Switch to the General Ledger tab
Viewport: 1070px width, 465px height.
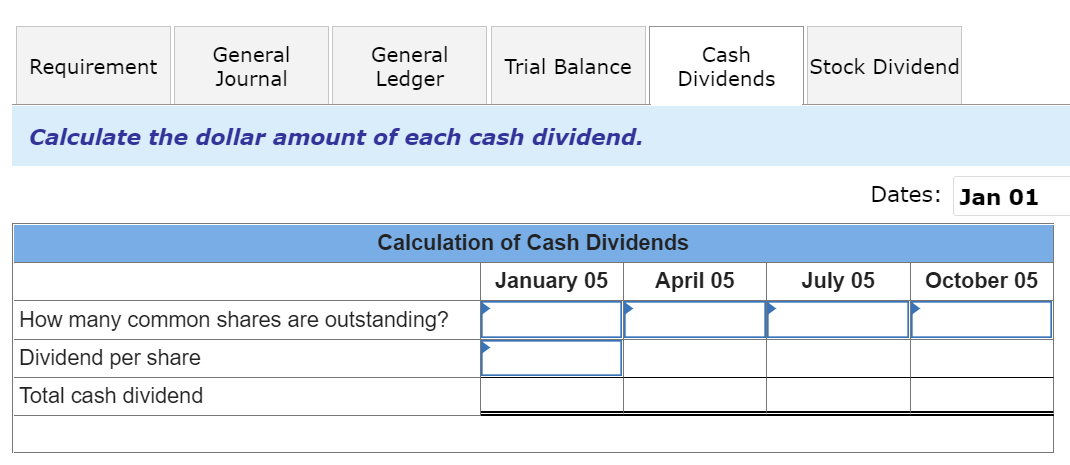pos(409,66)
